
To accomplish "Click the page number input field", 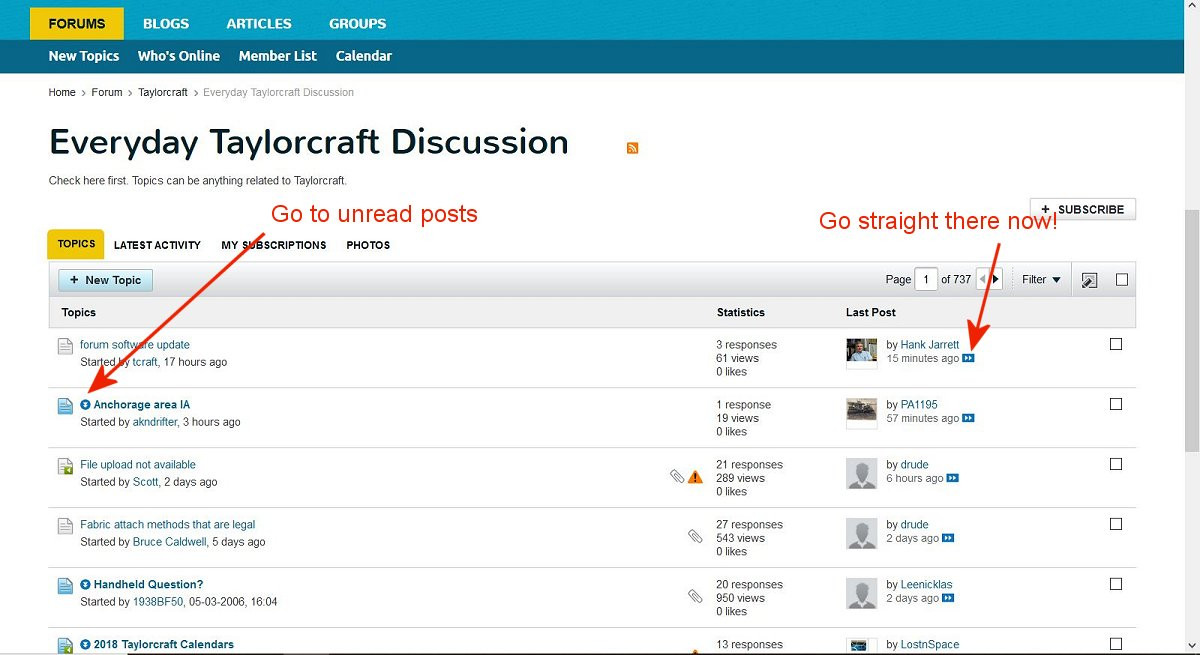I will pos(926,280).
